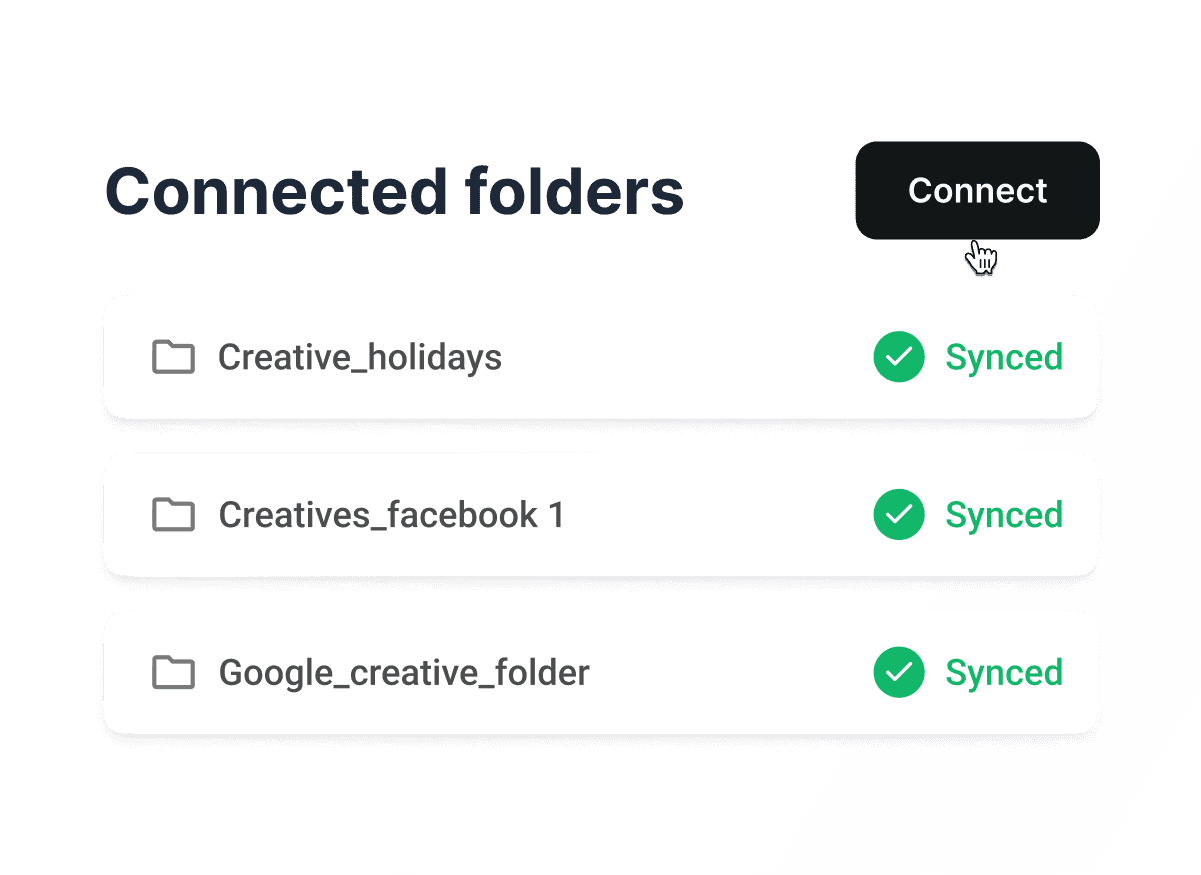Click the green checkmark in Google_creative_folder row

click(899, 673)
